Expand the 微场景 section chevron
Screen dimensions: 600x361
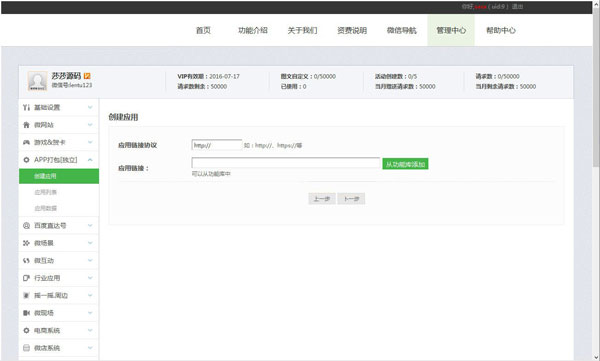[x=90, y=243]
